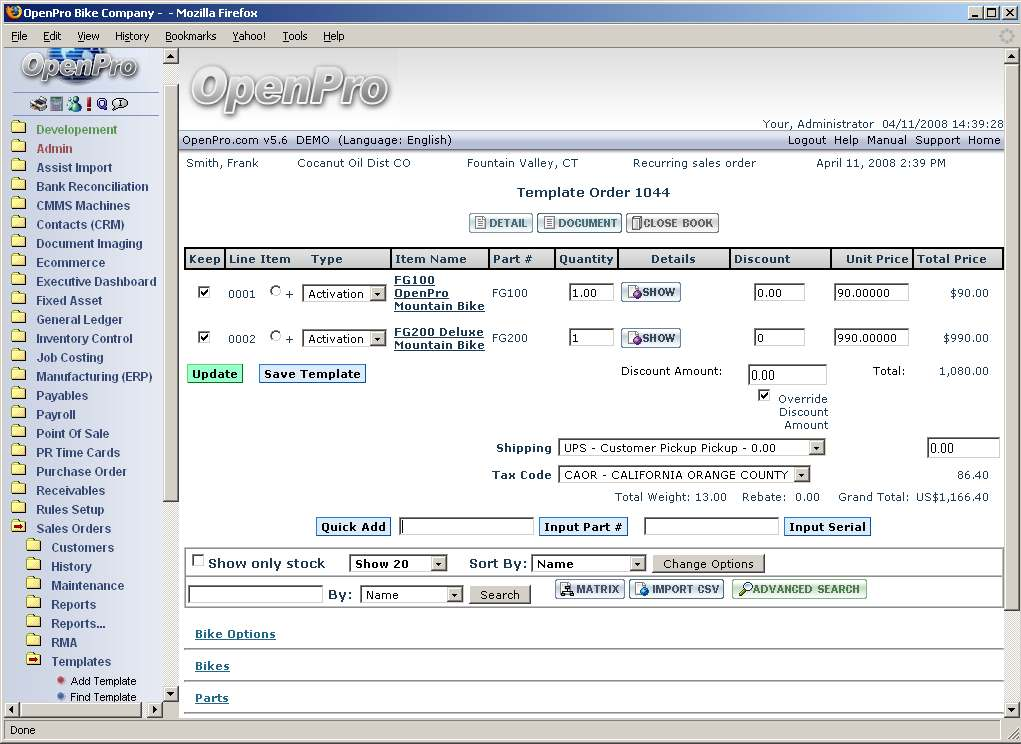The width and height of the screenshot is (1021, 744).
Task: Follow the Bike Options link
Action: (235, 635)
